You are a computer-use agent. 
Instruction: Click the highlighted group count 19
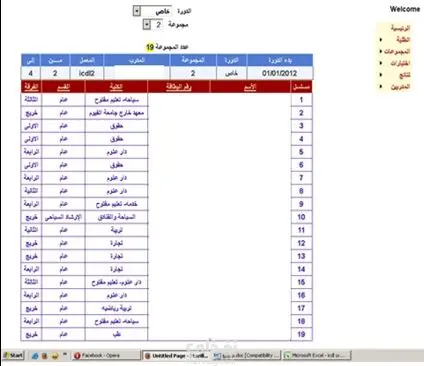click(x=150, y=47)
